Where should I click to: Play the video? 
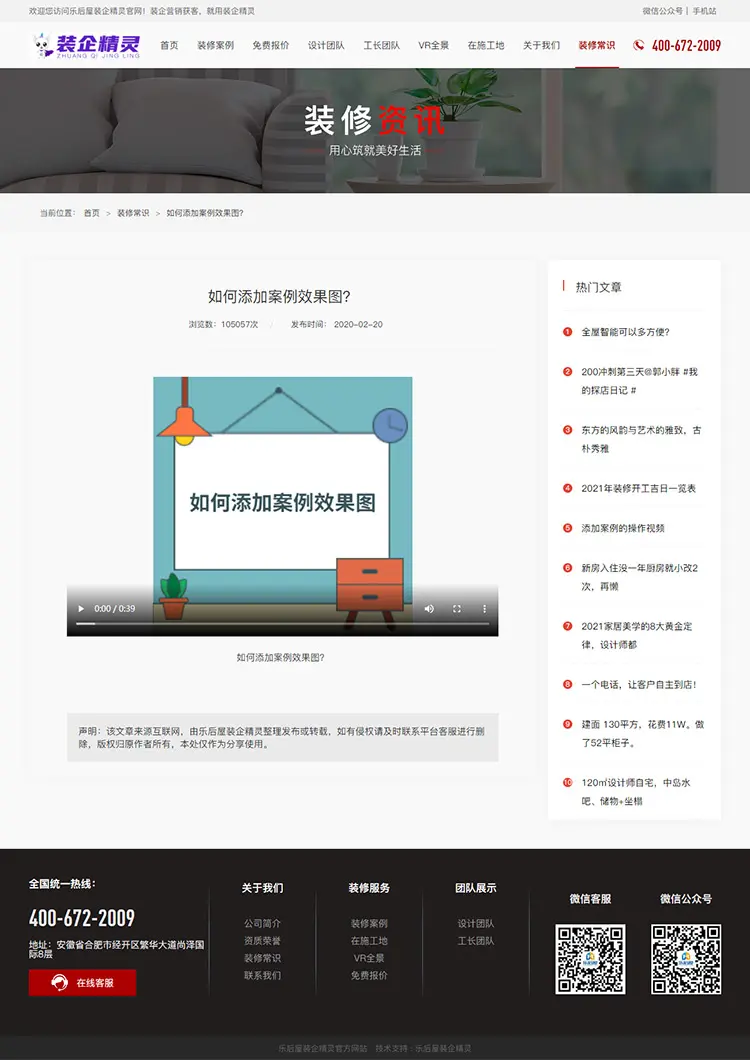click(x=81, y=608)
